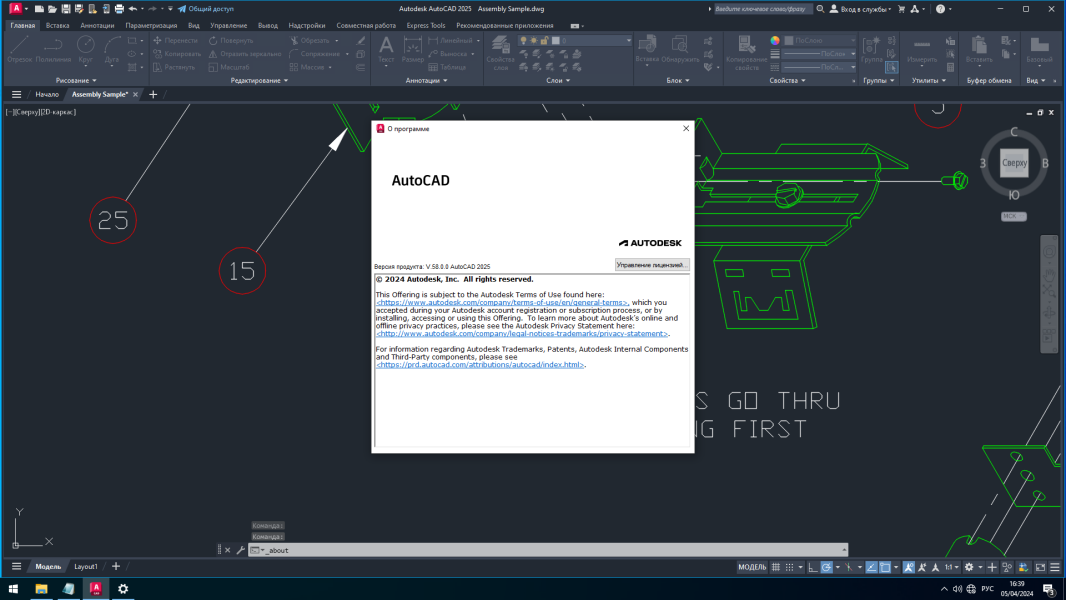The height and width of the screenshot is (600, 1066).
Task: Expand the Редактирование panel
Action: 259,81
